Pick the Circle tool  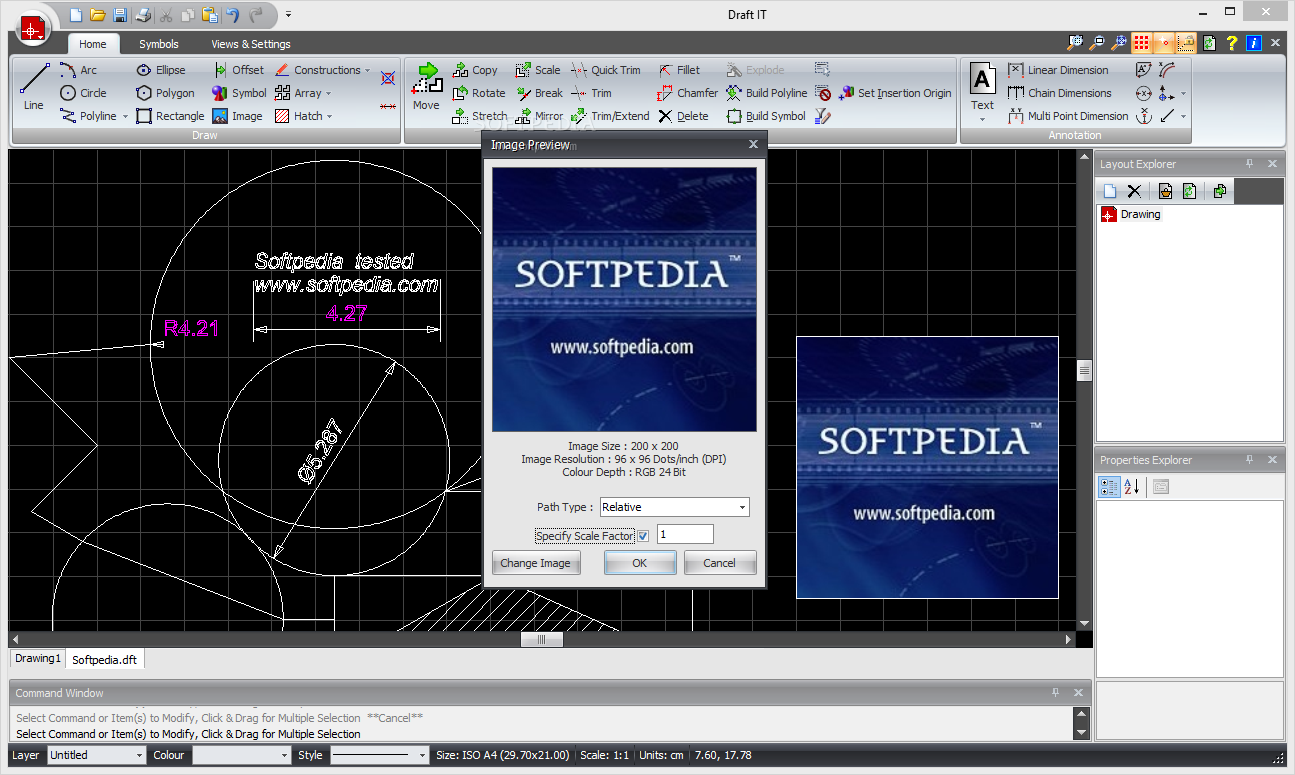coord(83,93)
